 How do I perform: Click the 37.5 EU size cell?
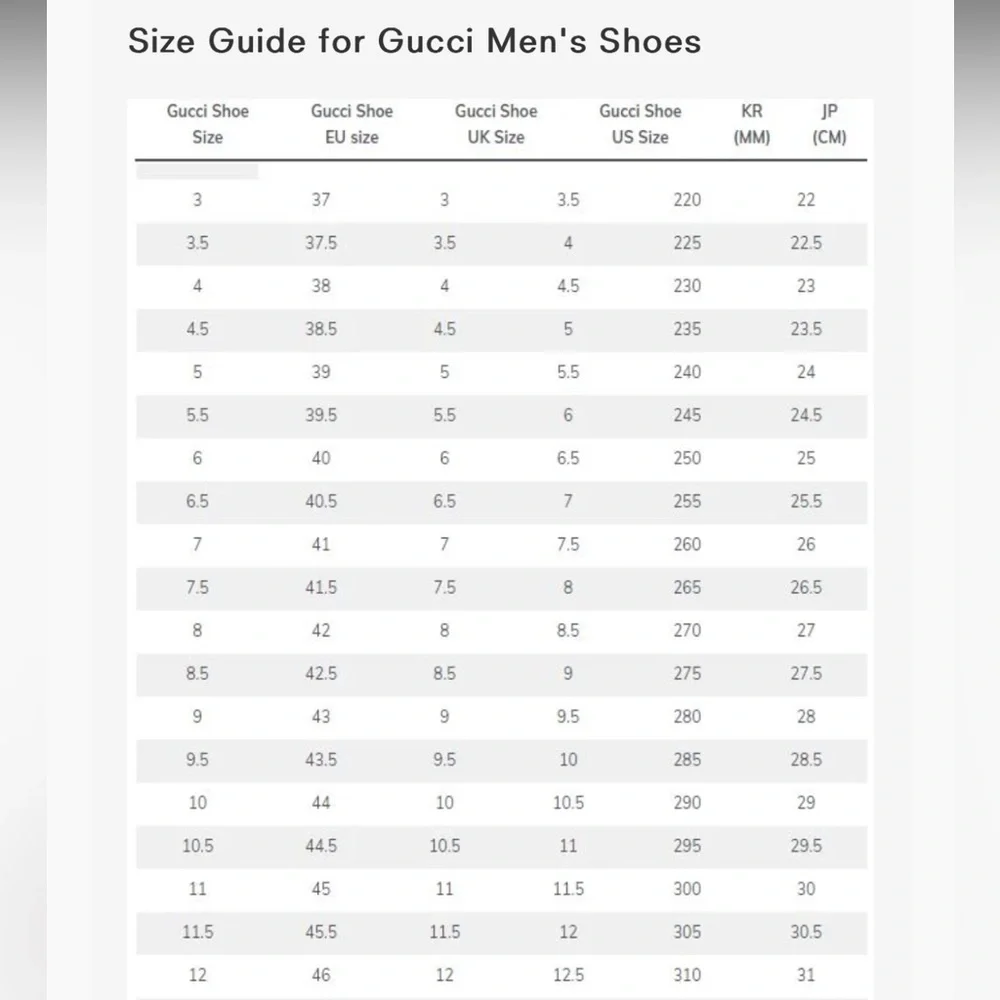[x=321, y=243]
